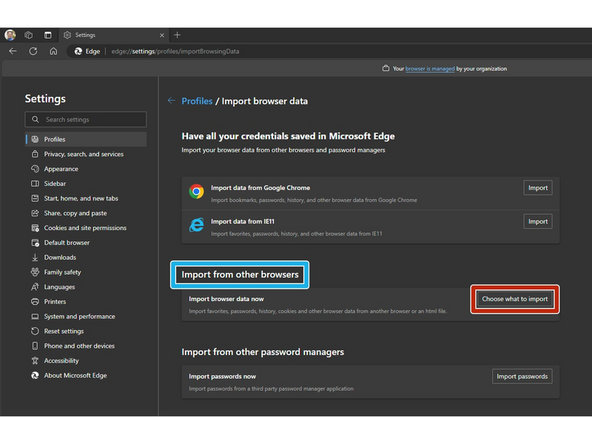This screenshot has width=592, height=444.
Task: Click the Import passwords button
Action: point(522,376)
